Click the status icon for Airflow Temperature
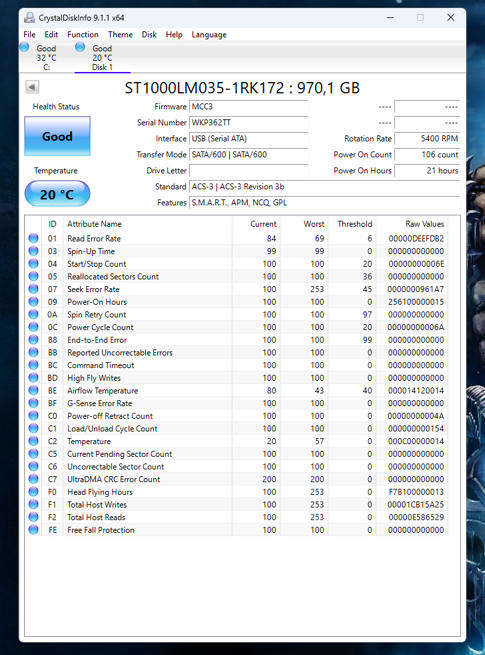Image resolution: width=485 pixels, height=655 pixels. [x=33, y=390]
